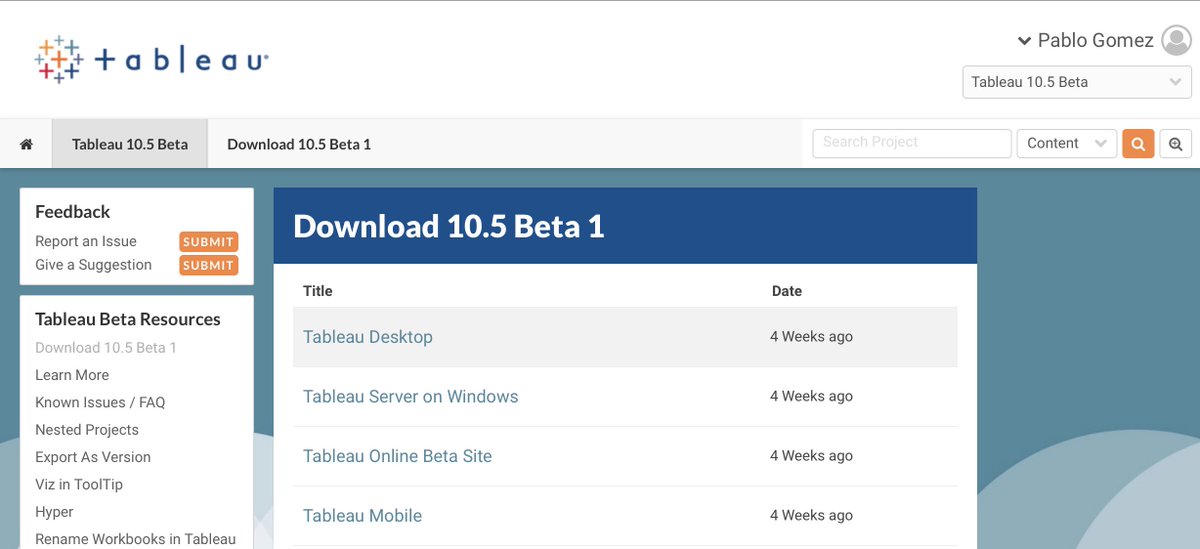
Task: Open Export As Version resource link
Action: click(93, 457)
